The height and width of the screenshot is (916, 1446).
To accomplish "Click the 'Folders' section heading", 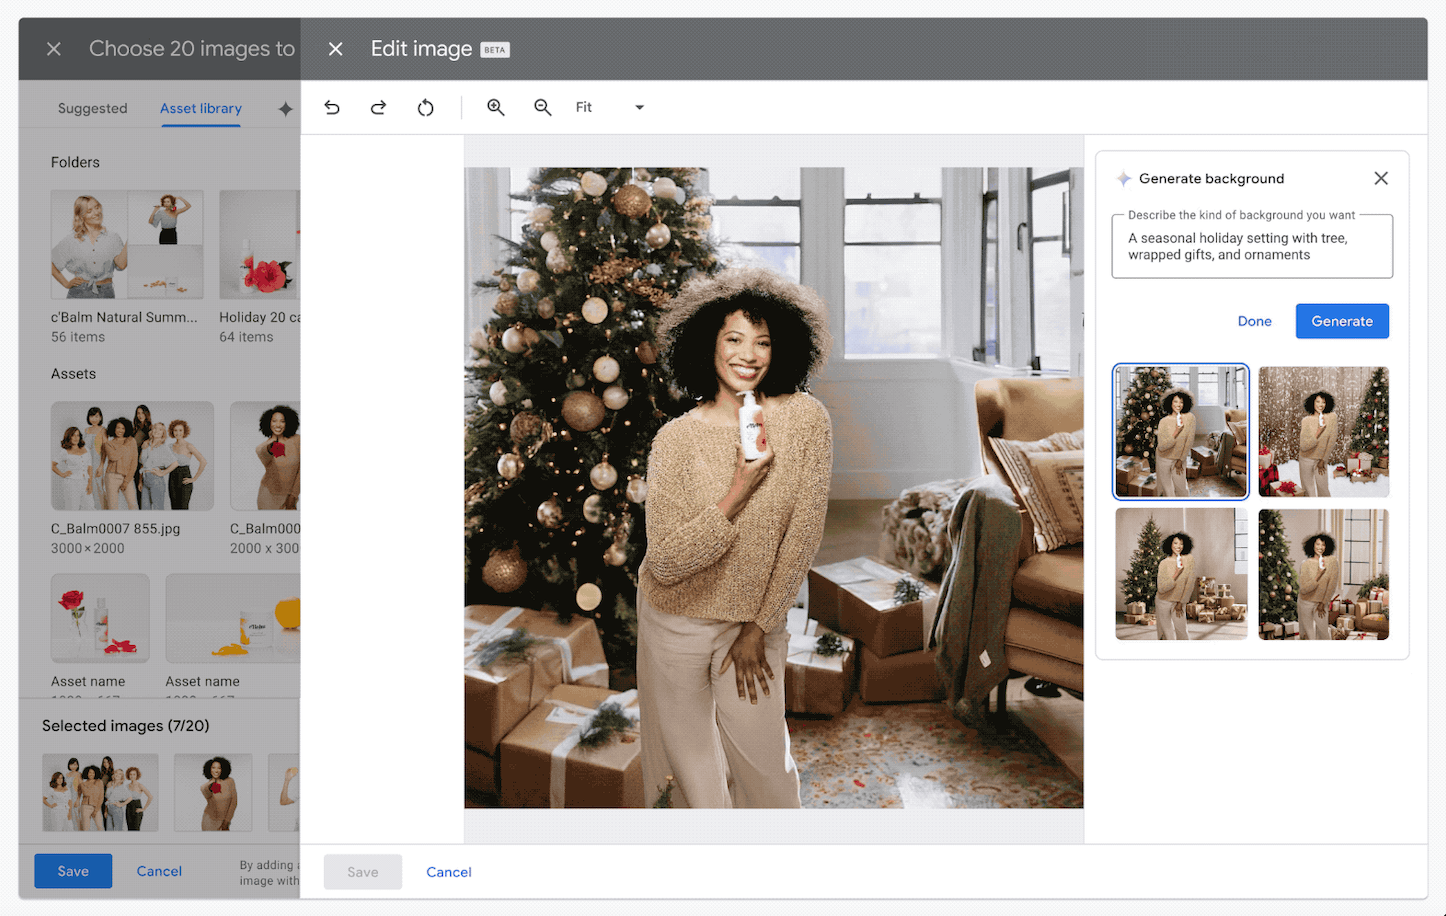I will tap(75, 162).
